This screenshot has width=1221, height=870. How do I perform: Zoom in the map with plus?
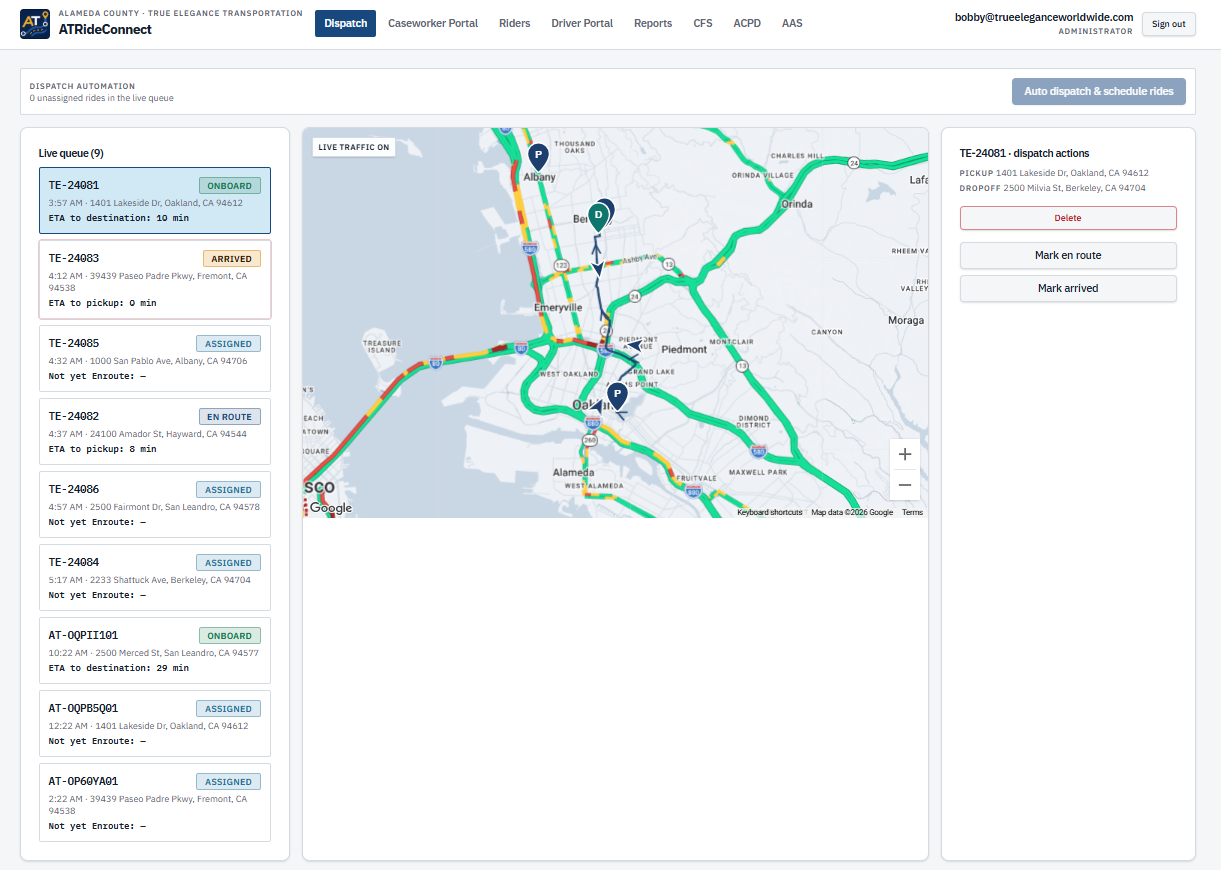pyautogui.click(x=905, y=454)
